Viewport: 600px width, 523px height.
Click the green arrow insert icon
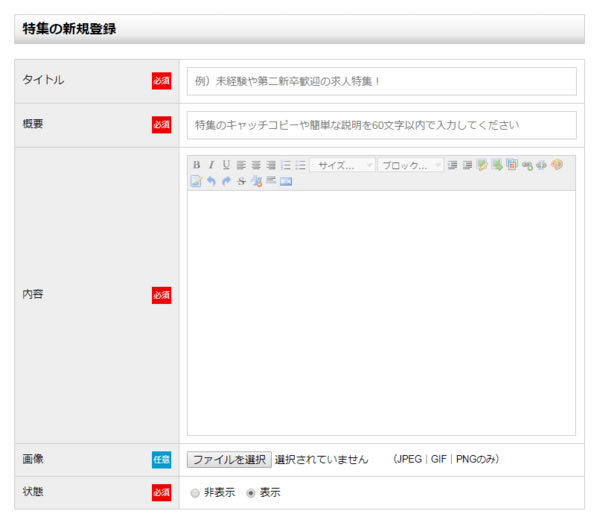pos(497,165)
